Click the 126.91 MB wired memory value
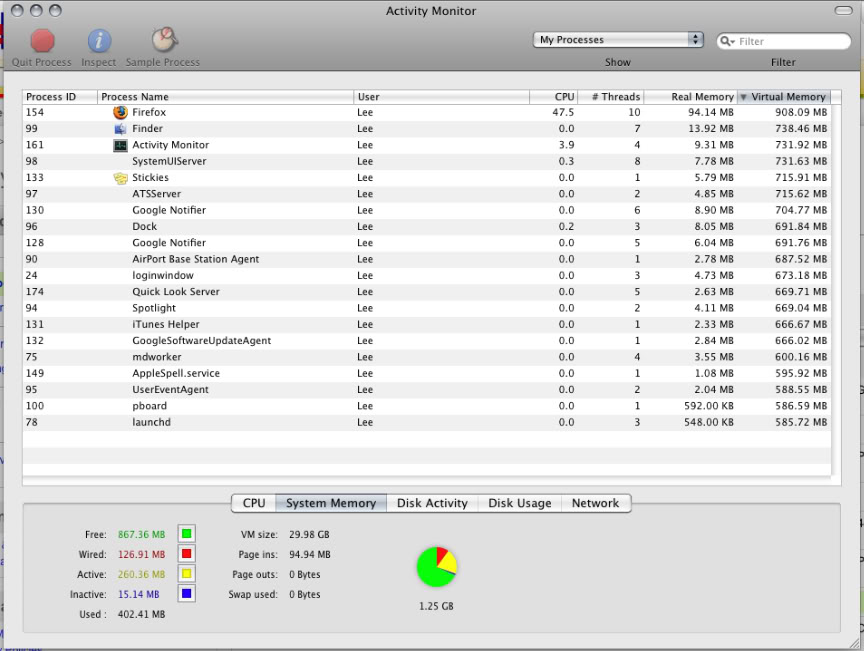864x651 pixels. pyautogui.click(x=141, y=555)
